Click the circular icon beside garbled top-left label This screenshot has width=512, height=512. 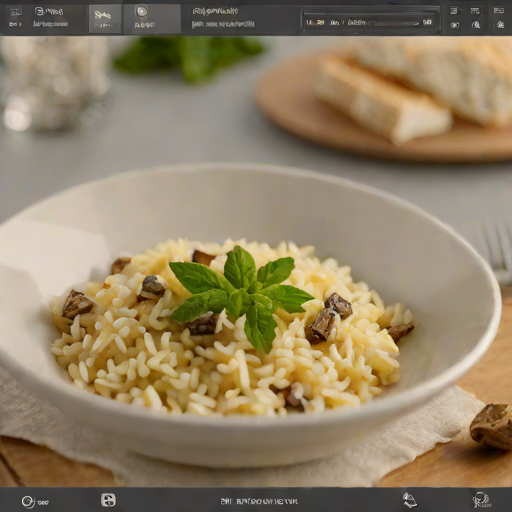pos(39,12)
